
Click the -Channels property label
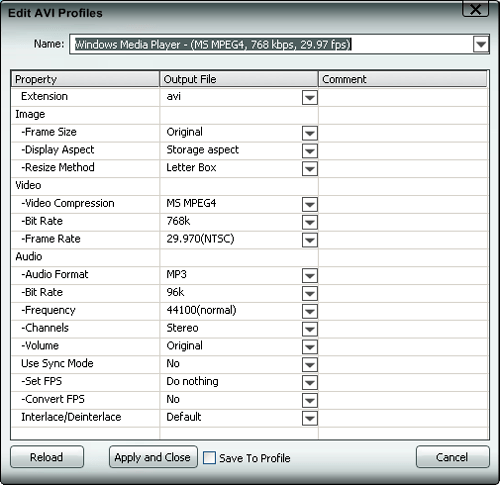point(45,328)
